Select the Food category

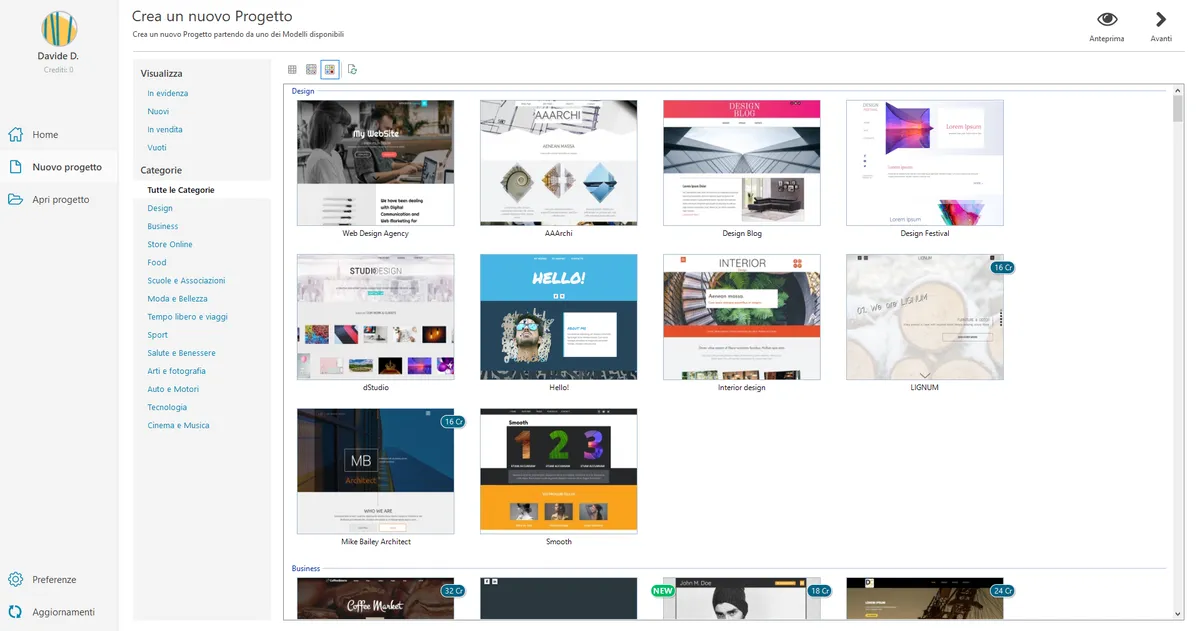[157, 262]
